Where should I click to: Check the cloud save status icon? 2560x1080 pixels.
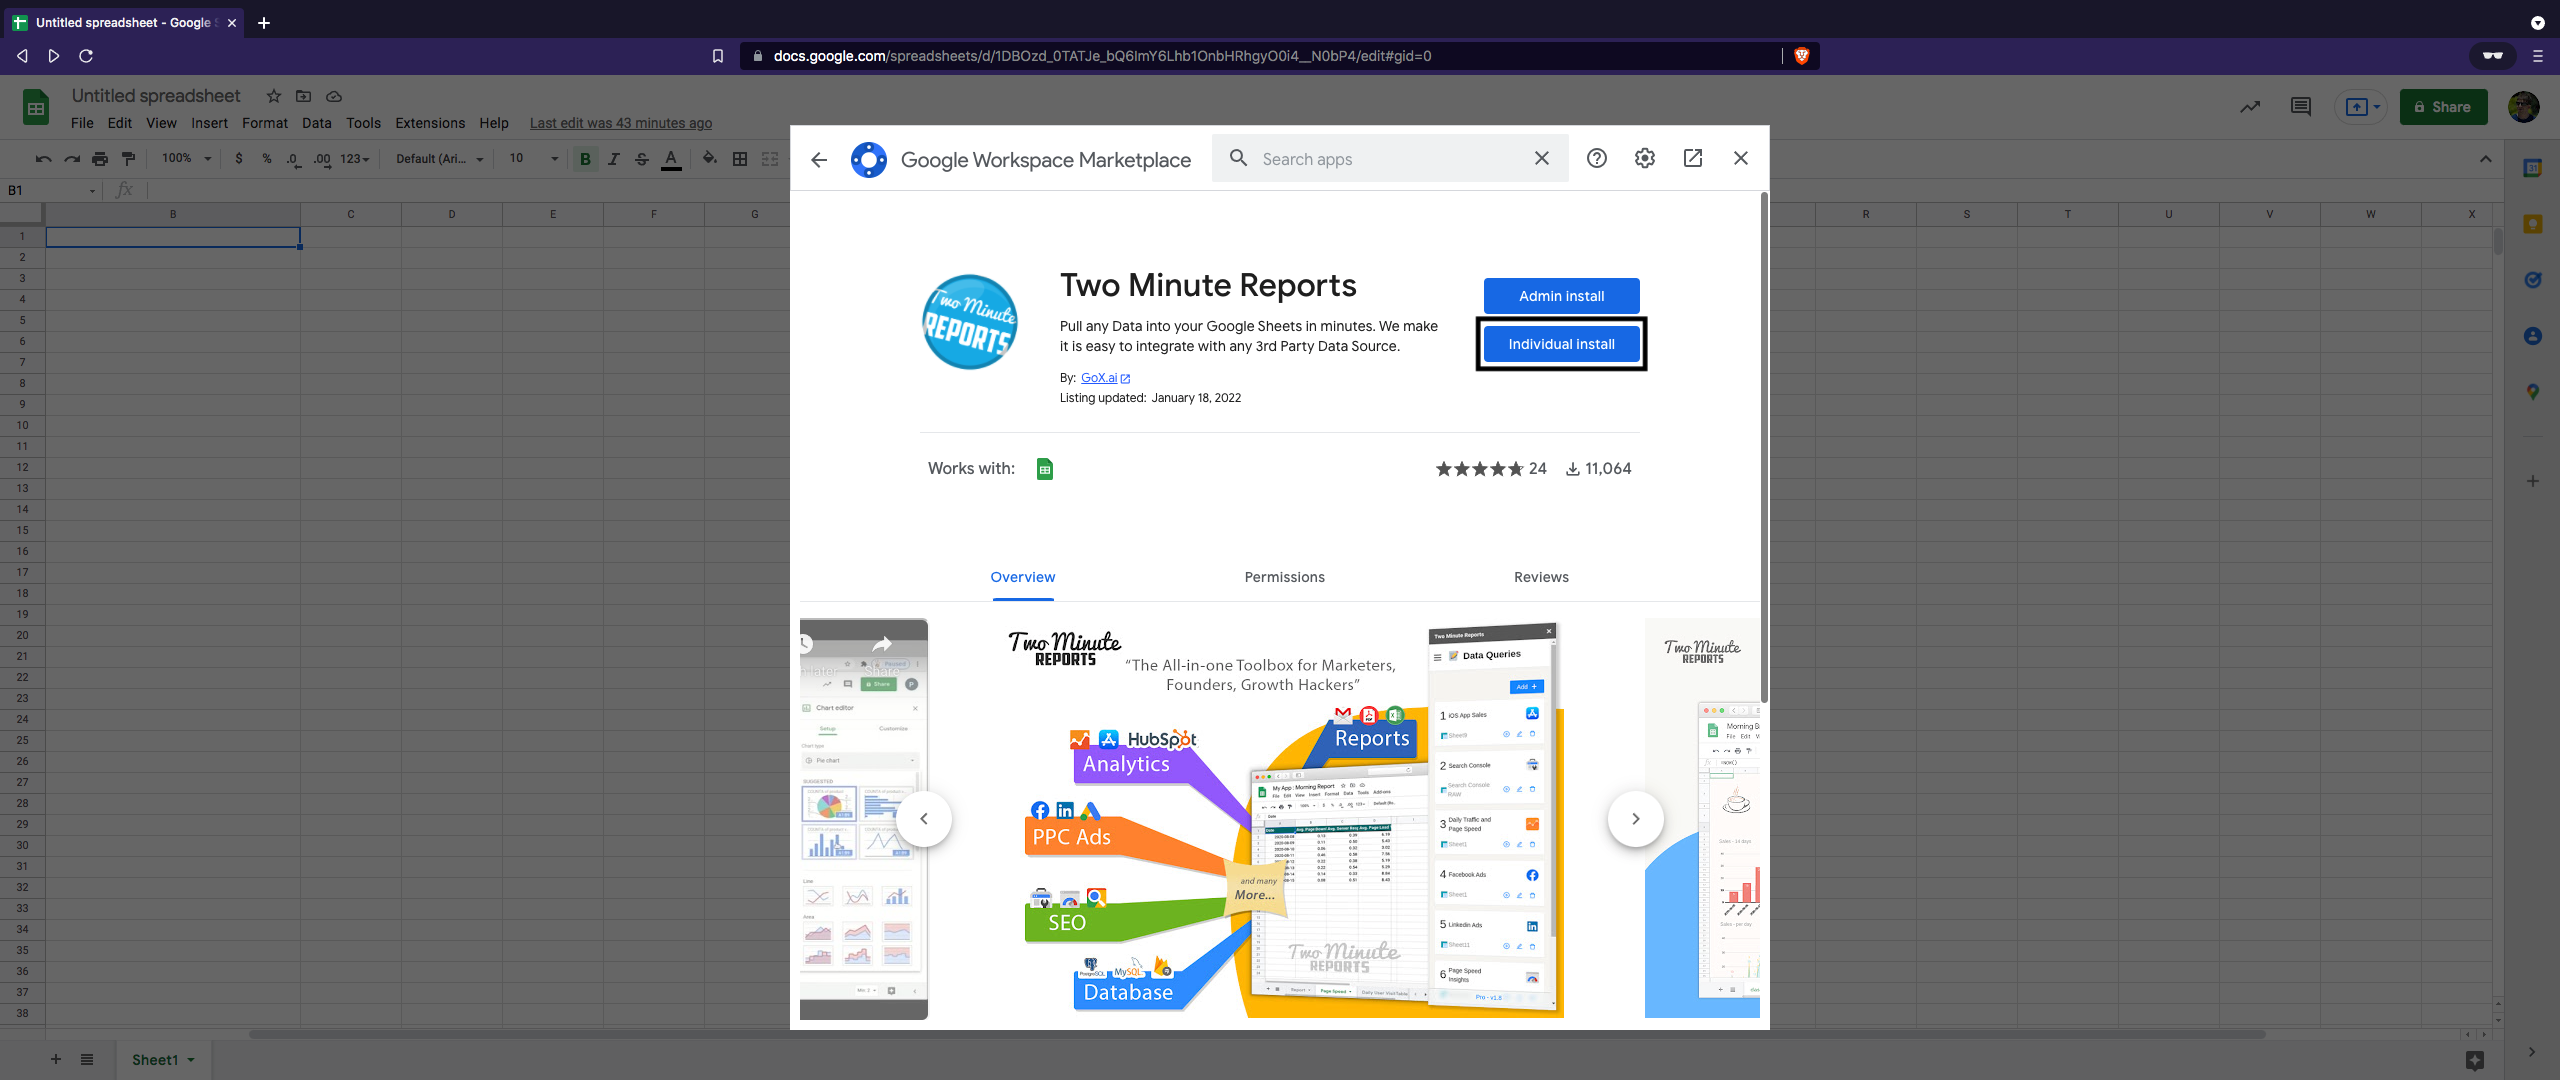(x=334, y=96)
